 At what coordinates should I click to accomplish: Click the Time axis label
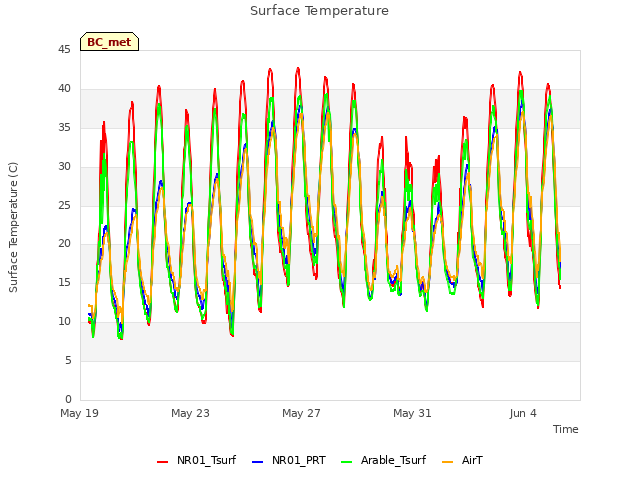click(565, 429)
